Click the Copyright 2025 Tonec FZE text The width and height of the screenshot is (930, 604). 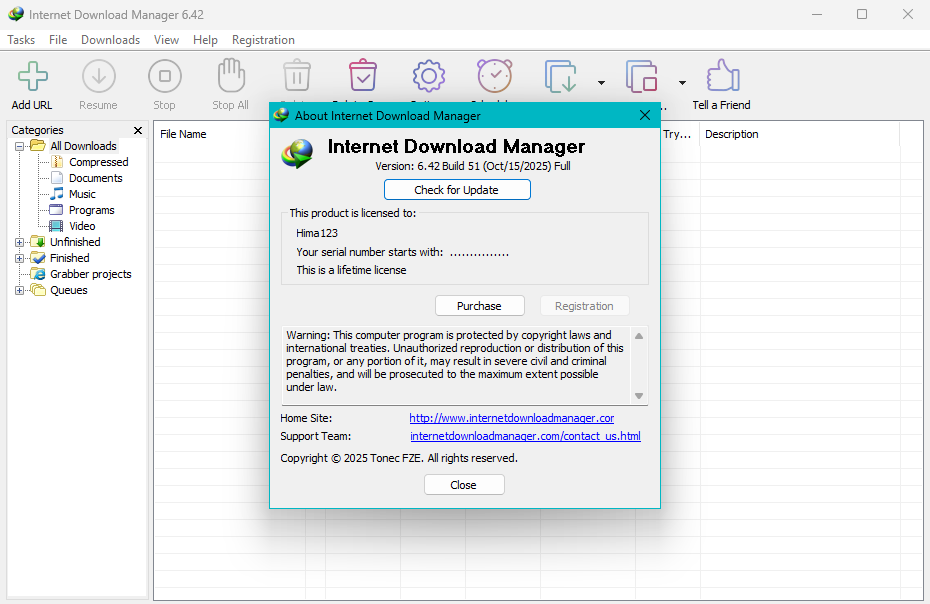[399, 458]
